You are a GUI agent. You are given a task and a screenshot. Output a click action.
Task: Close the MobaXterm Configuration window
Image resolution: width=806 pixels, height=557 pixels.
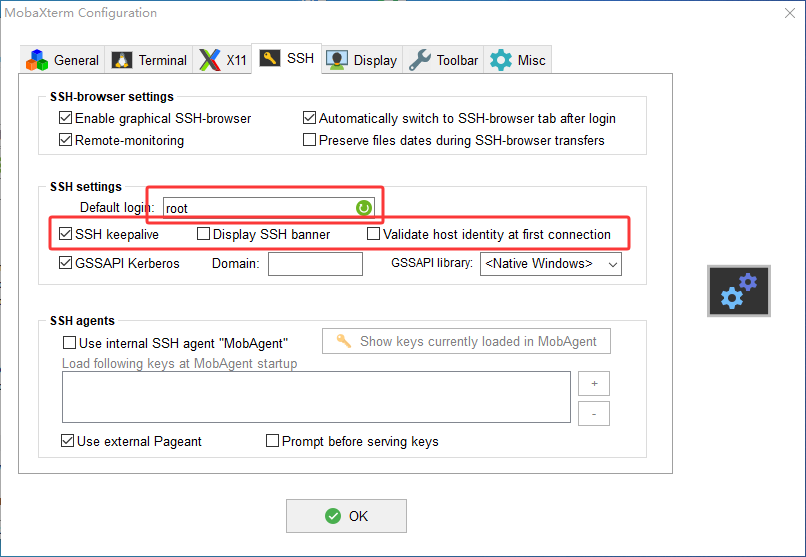pos(790,13)
